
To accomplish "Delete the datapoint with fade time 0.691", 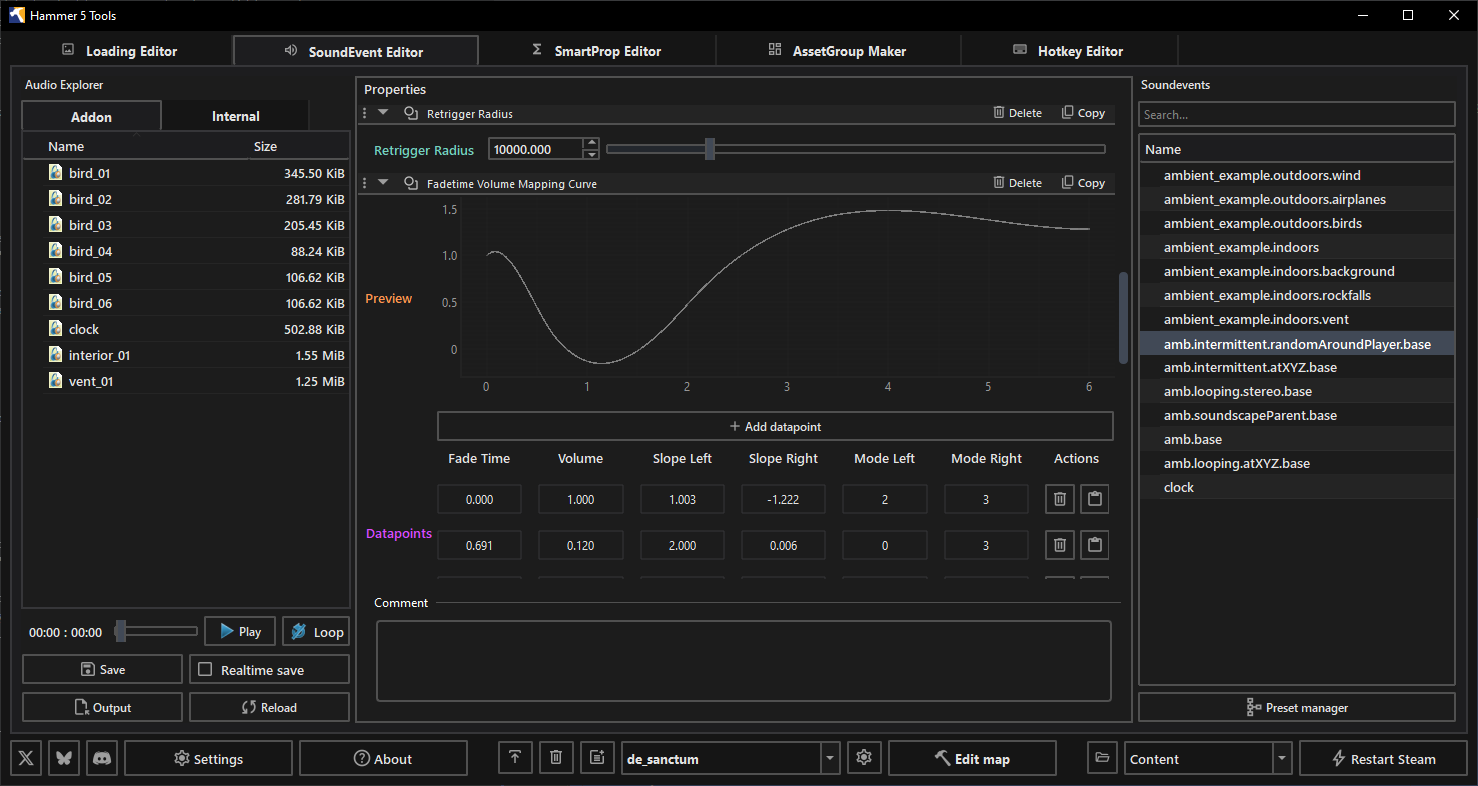I will [x=1060, y=545].
